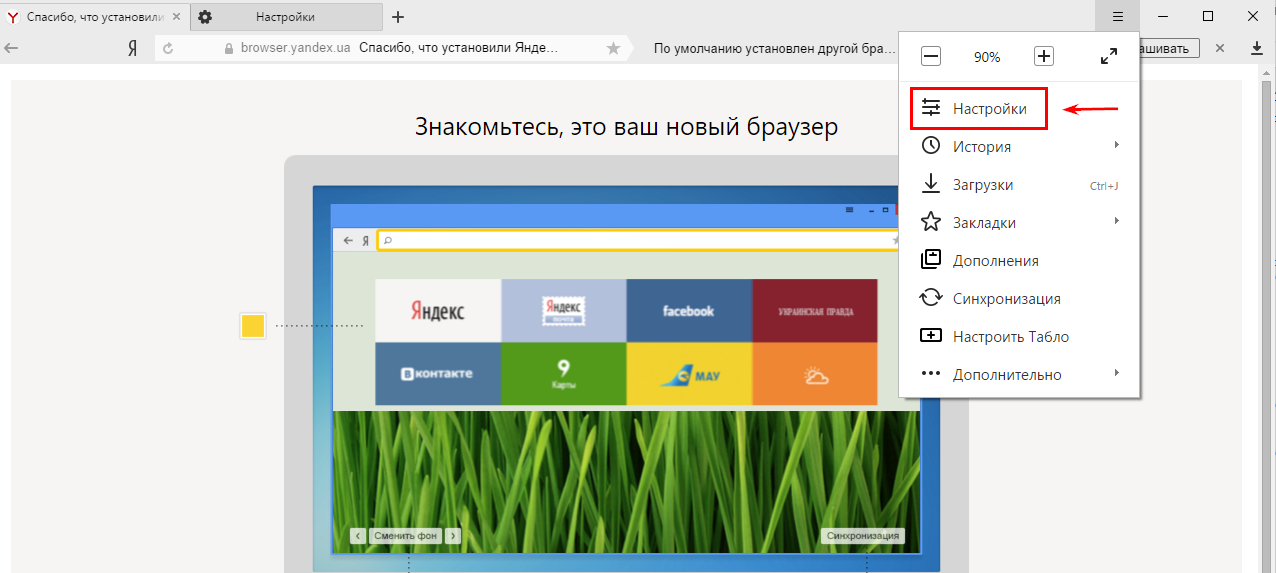Viewport: 1276px width, 573px height.
Task: Select Настроить Табло menu item
Action: pyautogui.click(x=1010, y=337)
